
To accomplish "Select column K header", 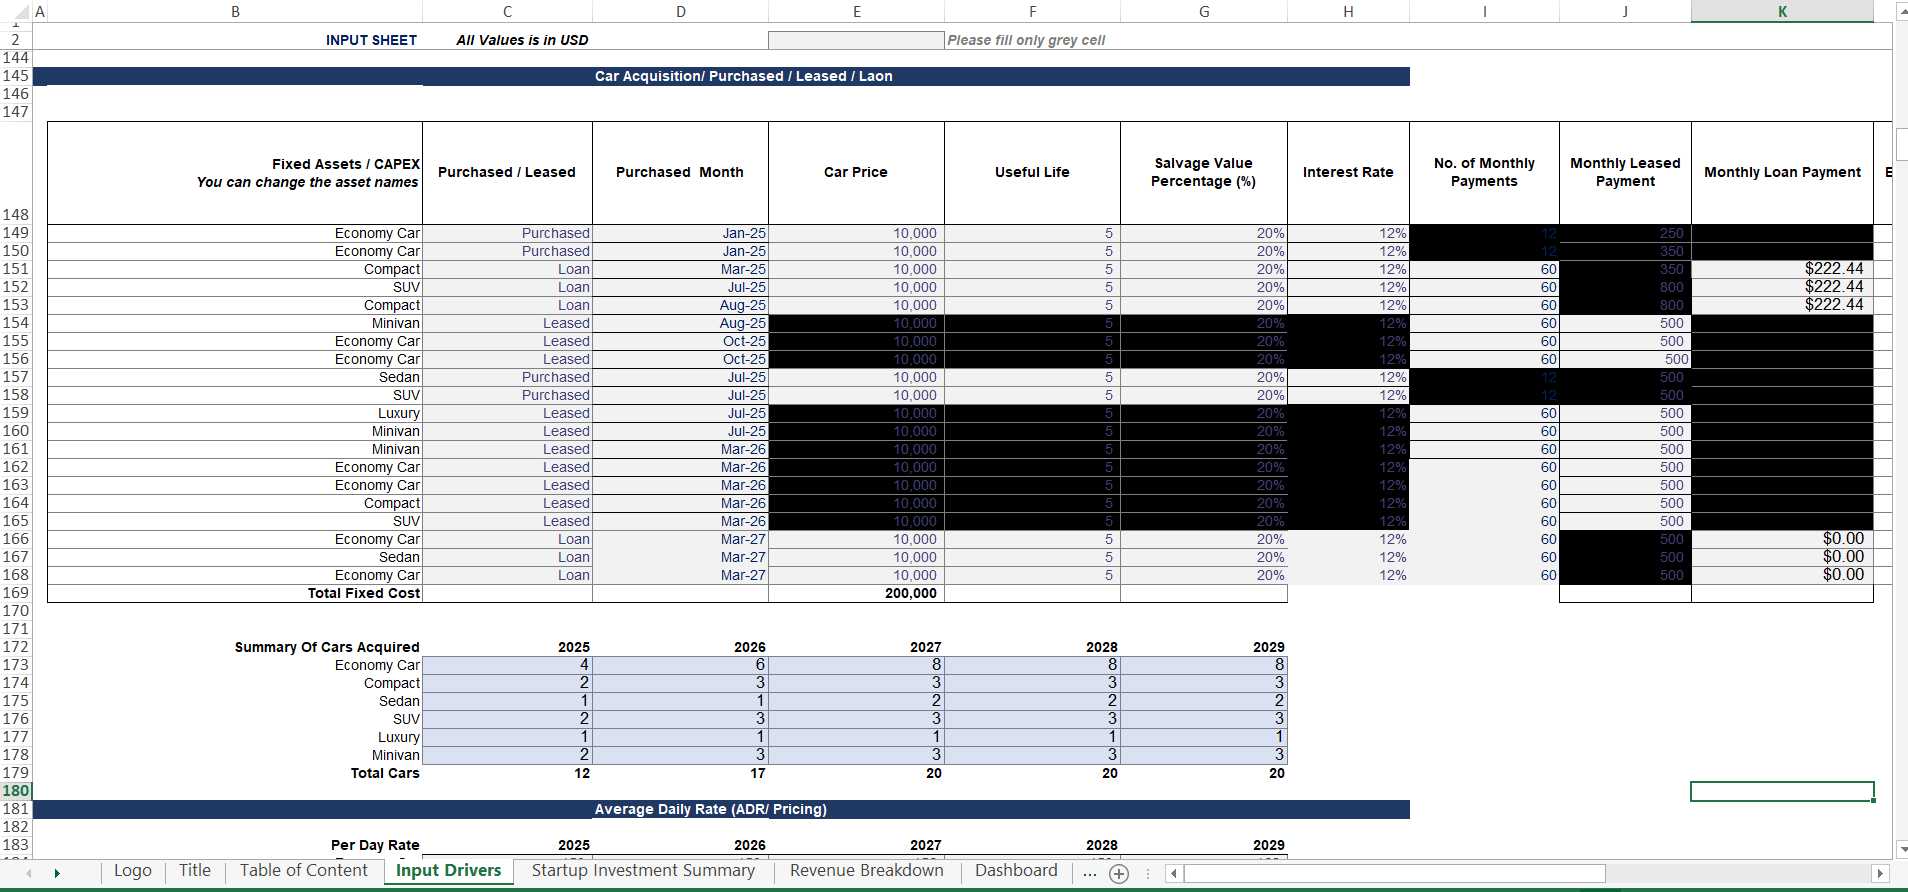I will [x=1782, y=12].
